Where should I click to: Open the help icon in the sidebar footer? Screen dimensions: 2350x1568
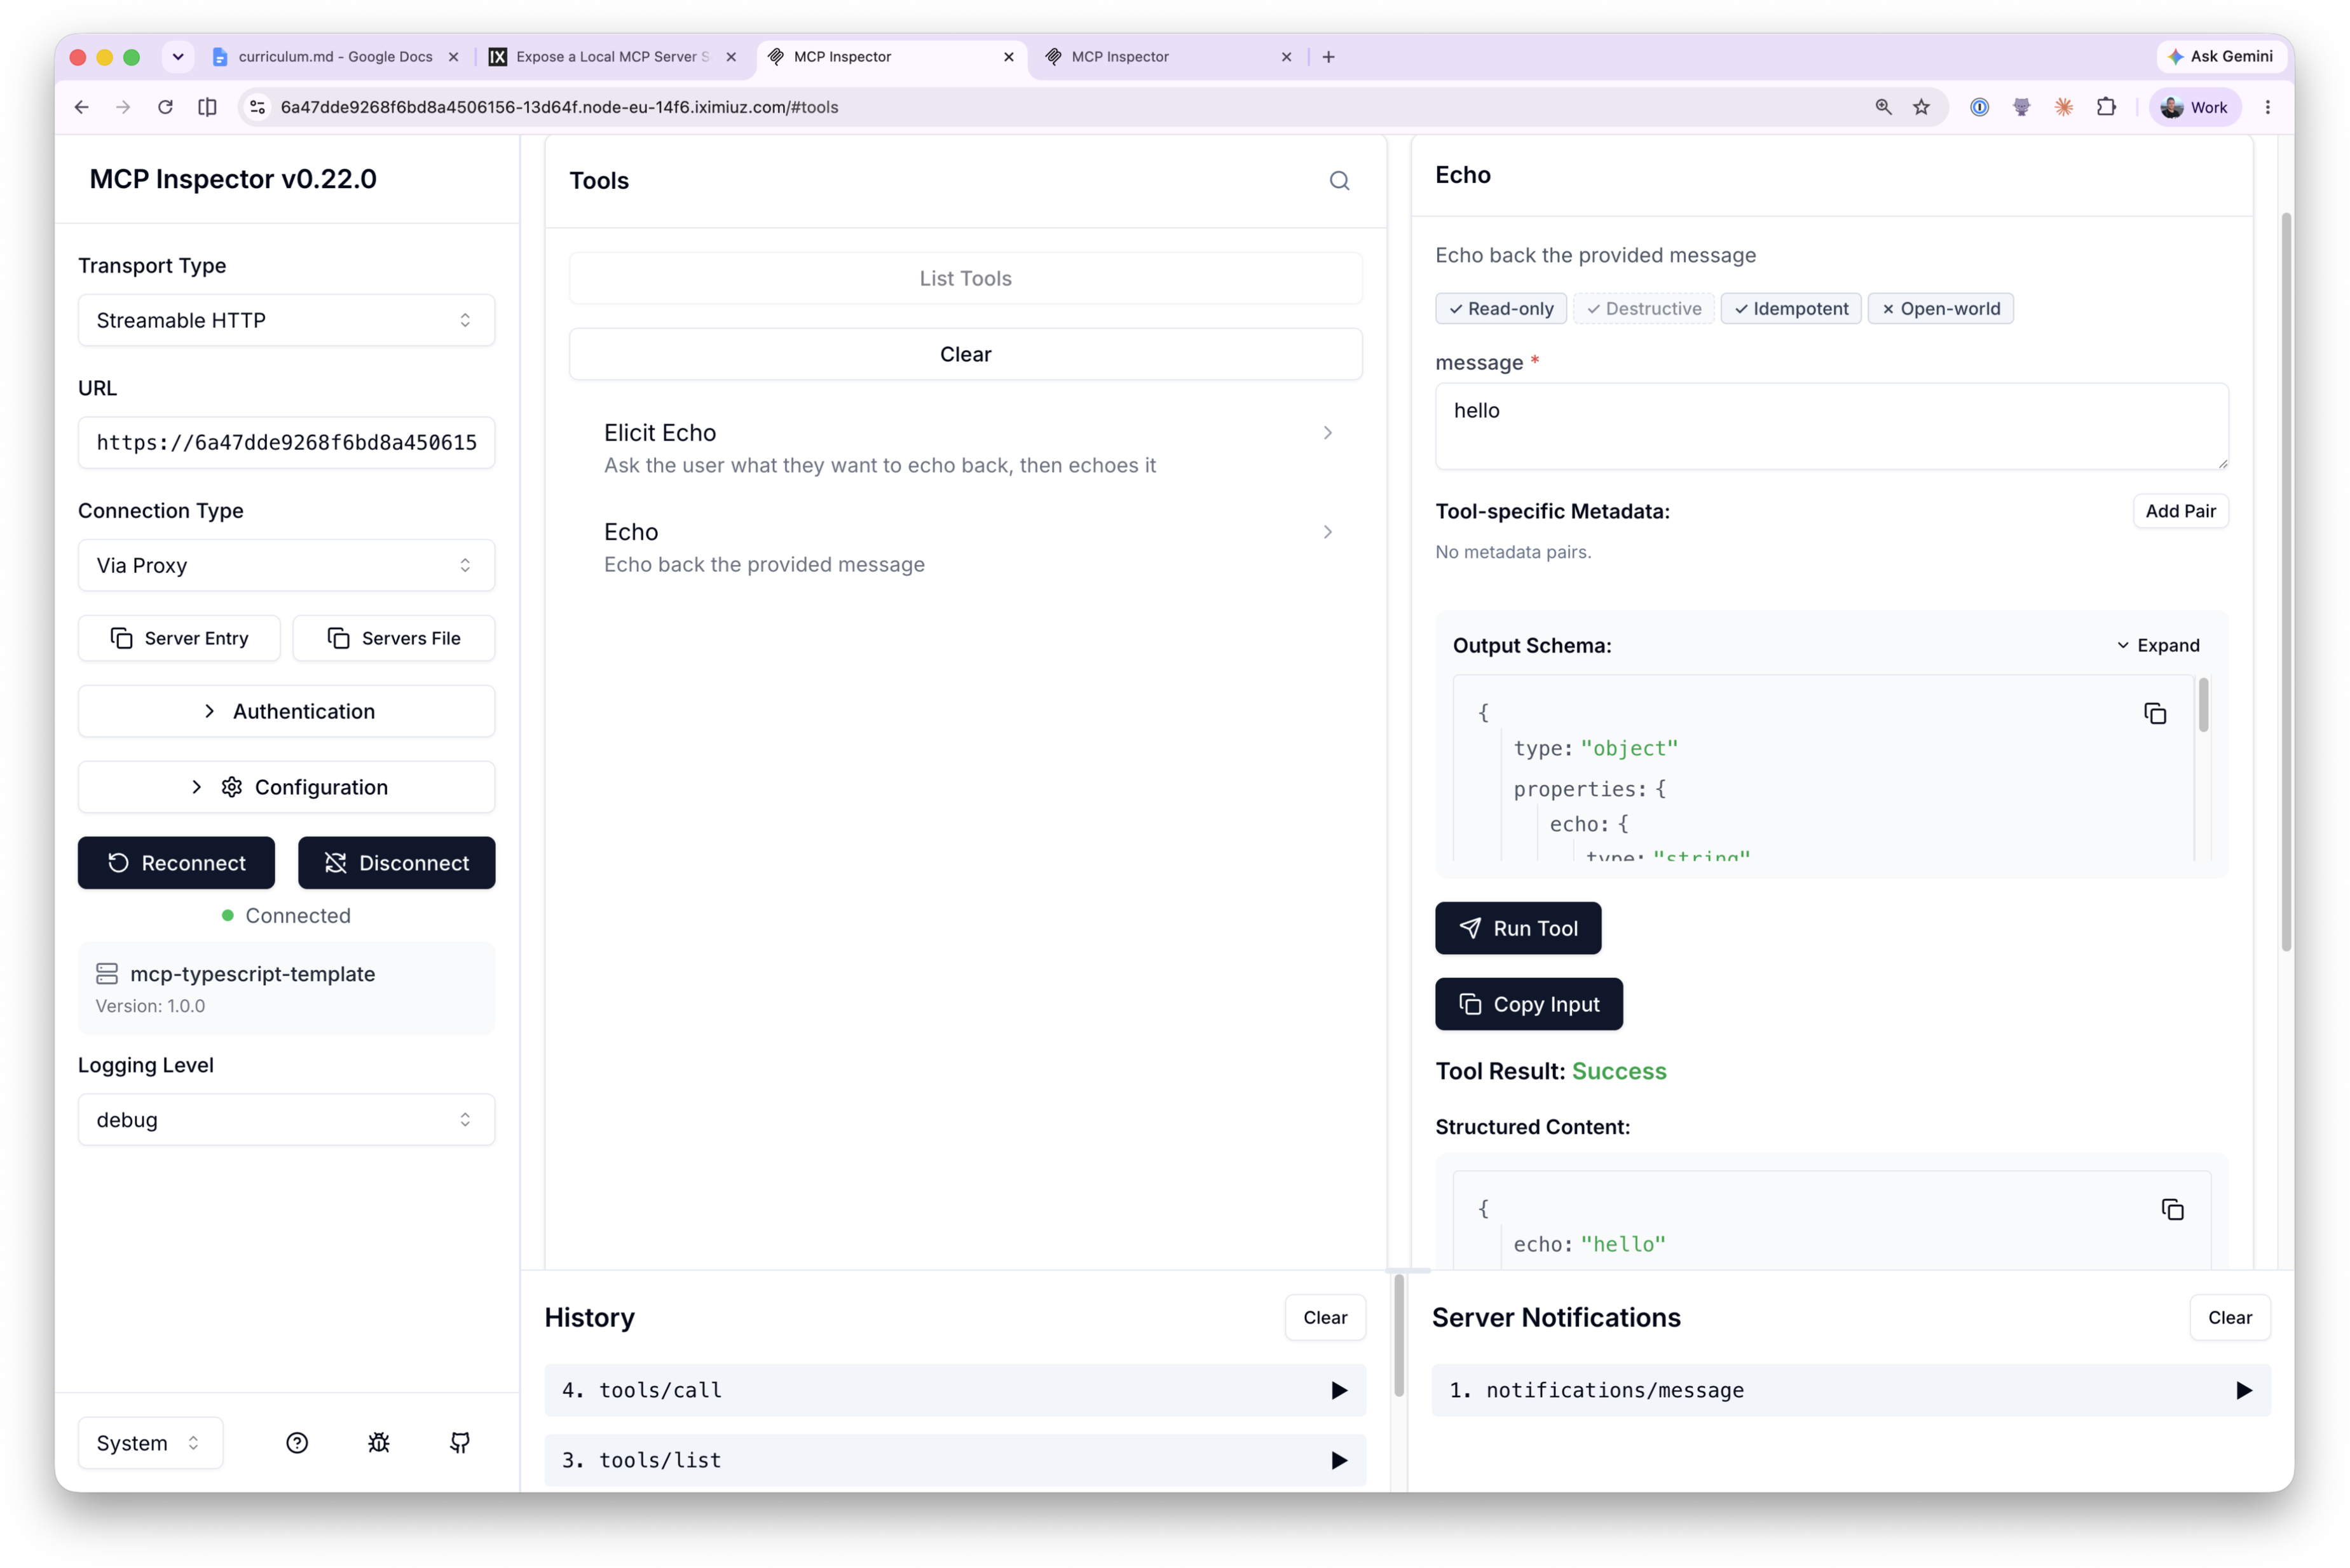[x=297, y=1442]
